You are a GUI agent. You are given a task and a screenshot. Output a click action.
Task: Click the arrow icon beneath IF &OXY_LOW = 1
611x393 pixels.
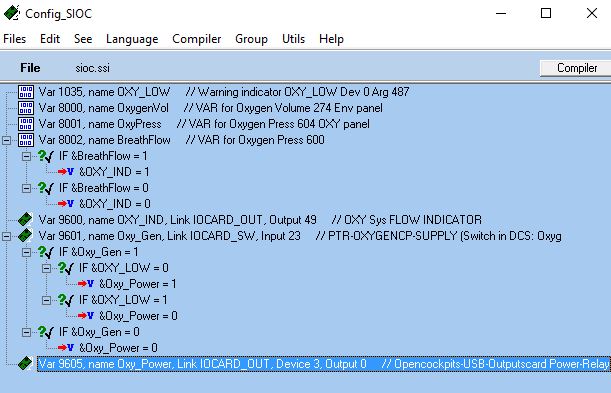[86, 316]
